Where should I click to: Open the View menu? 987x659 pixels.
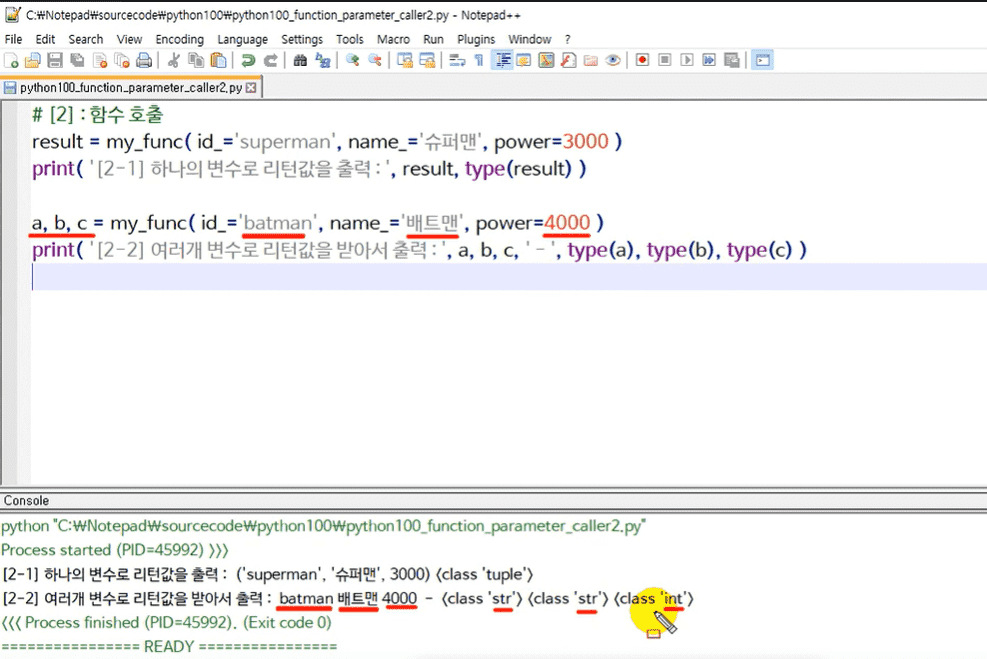pyautogui.click(x=129, y=39)
